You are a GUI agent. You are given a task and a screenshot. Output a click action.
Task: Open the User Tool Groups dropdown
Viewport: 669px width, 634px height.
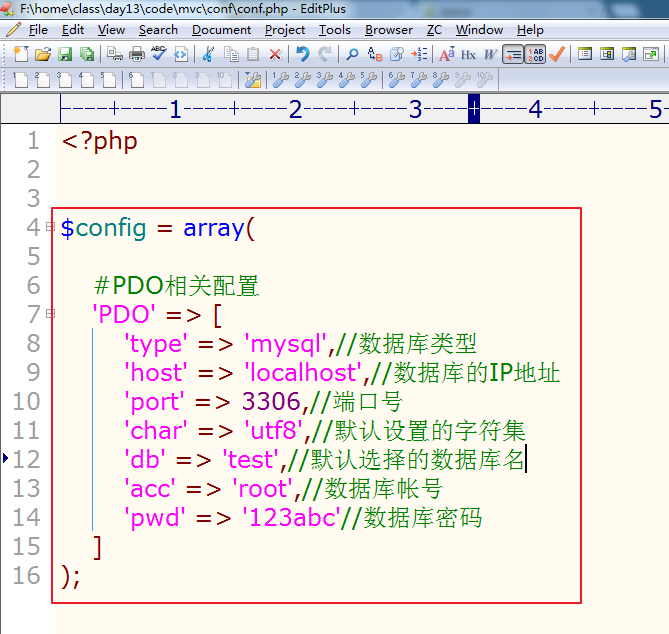tap(253, 79)
